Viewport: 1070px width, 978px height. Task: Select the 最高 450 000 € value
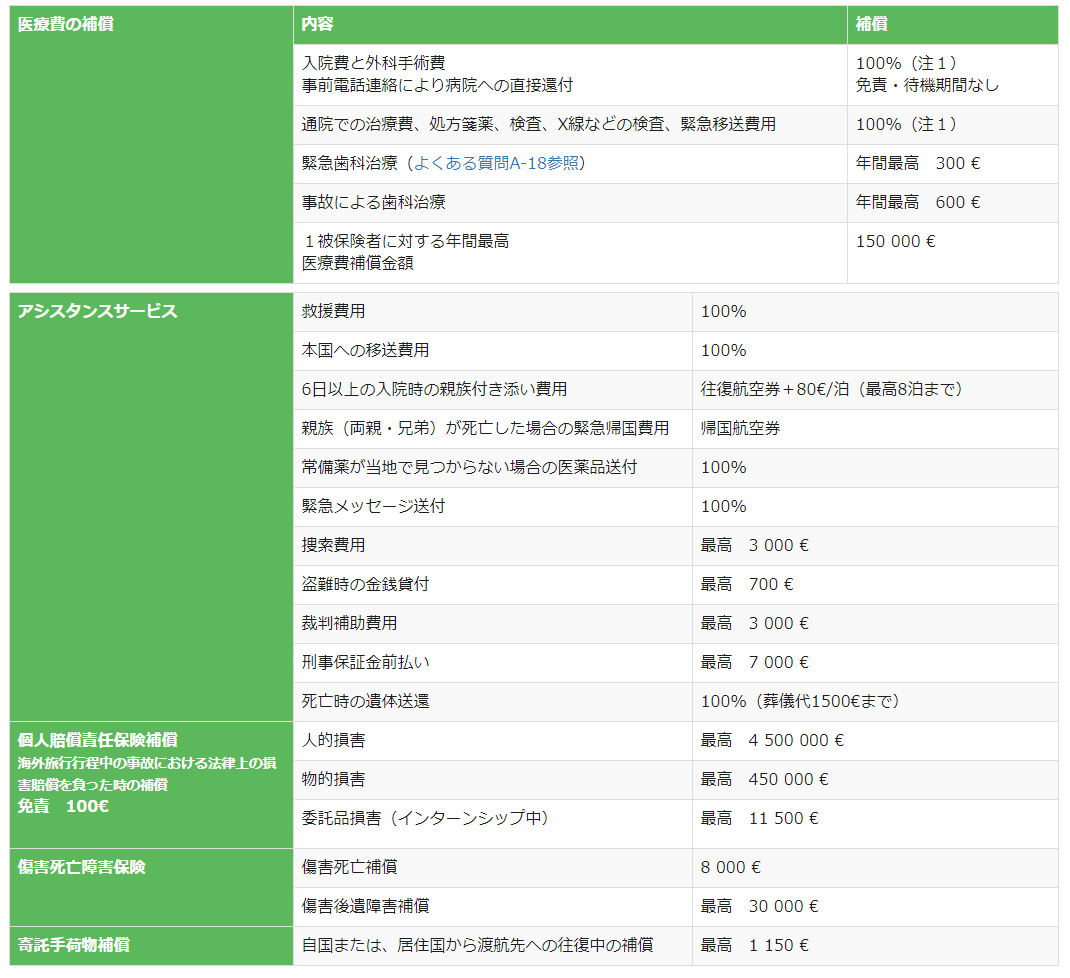[764, 779]
